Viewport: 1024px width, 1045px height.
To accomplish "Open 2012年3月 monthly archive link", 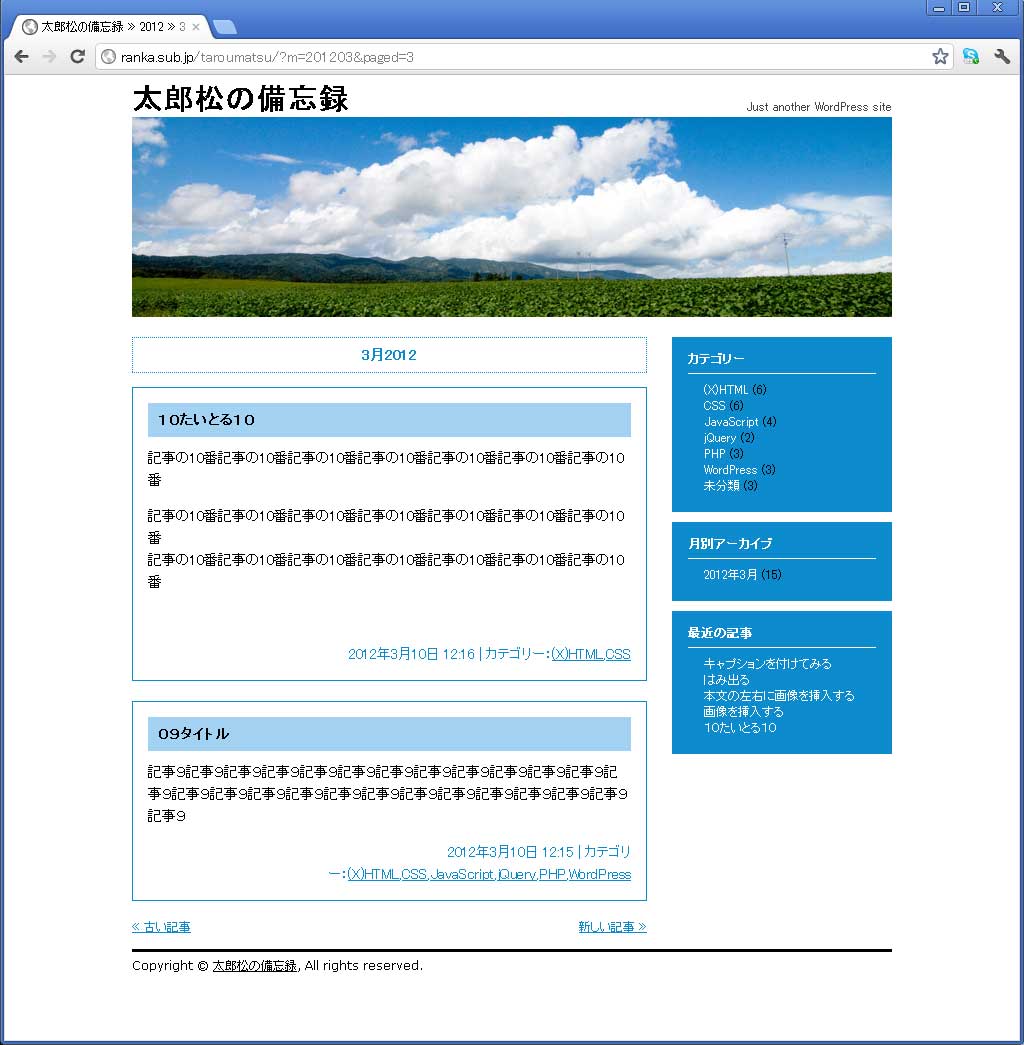I will click(x=730, y=574).
